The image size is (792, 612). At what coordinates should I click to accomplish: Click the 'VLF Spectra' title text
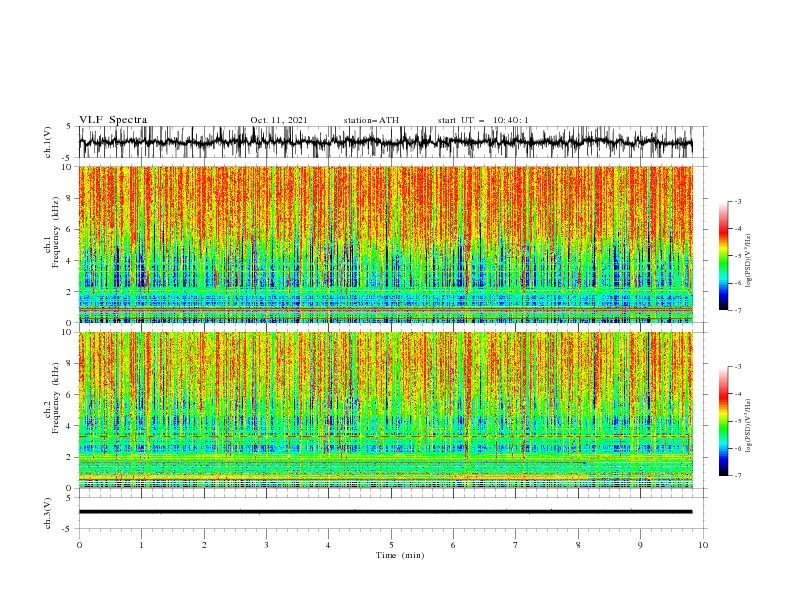tap(113, 120)
